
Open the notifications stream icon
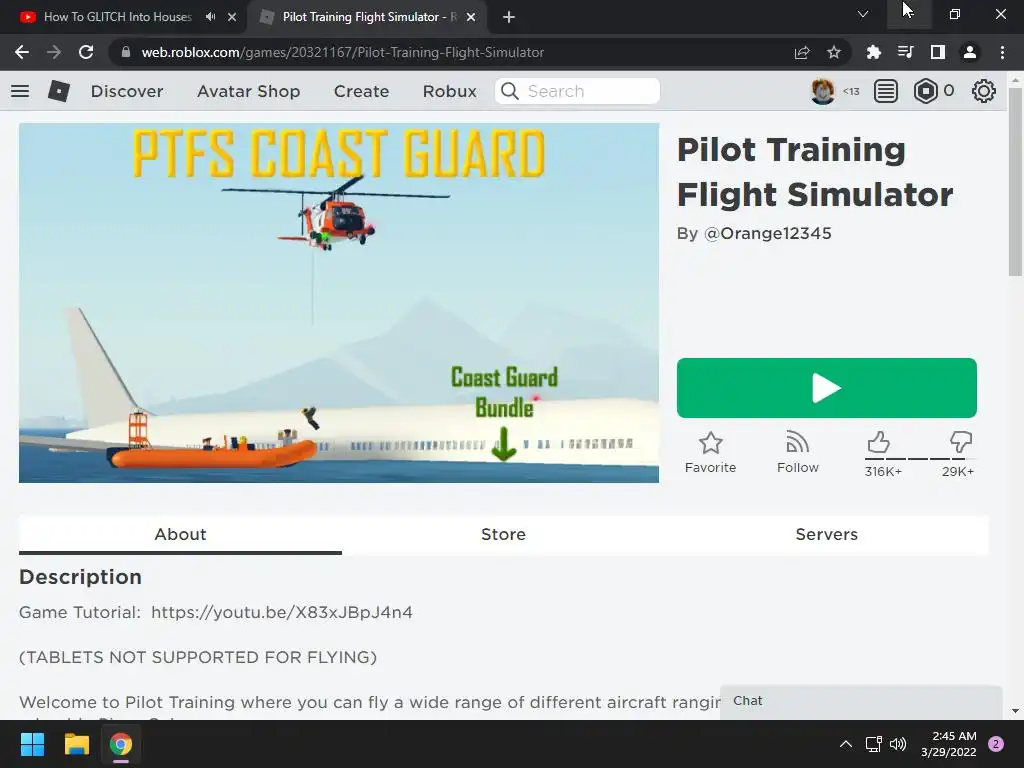[x=886, y=91]
